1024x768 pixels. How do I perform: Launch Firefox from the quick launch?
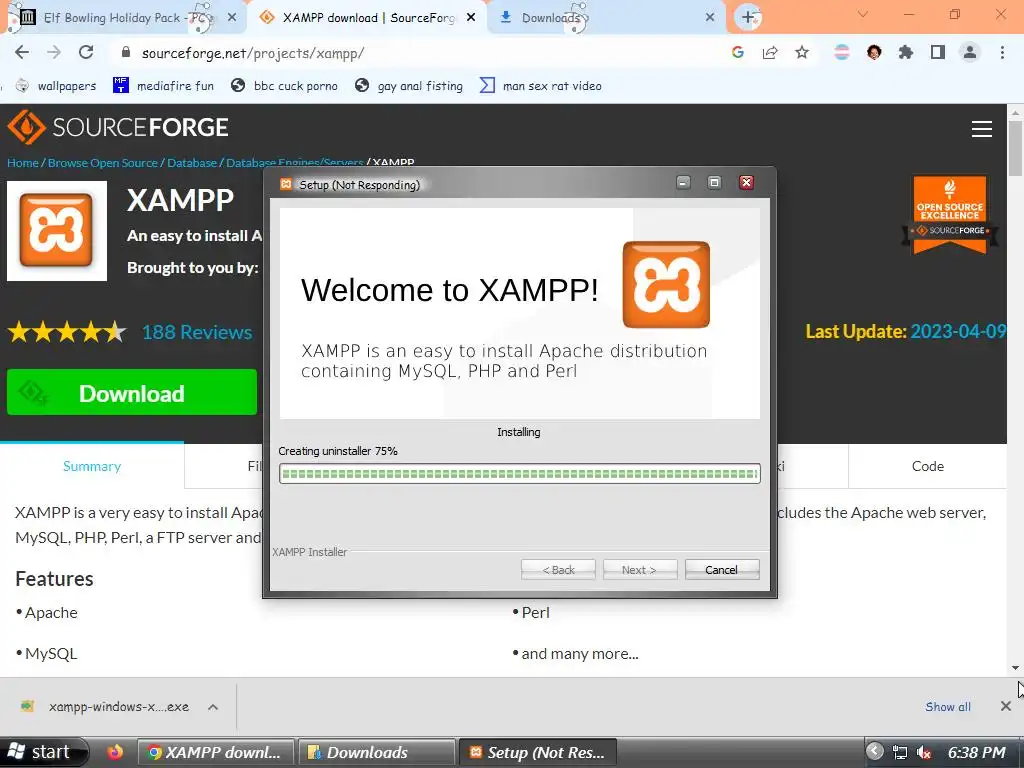pos(115,752)
